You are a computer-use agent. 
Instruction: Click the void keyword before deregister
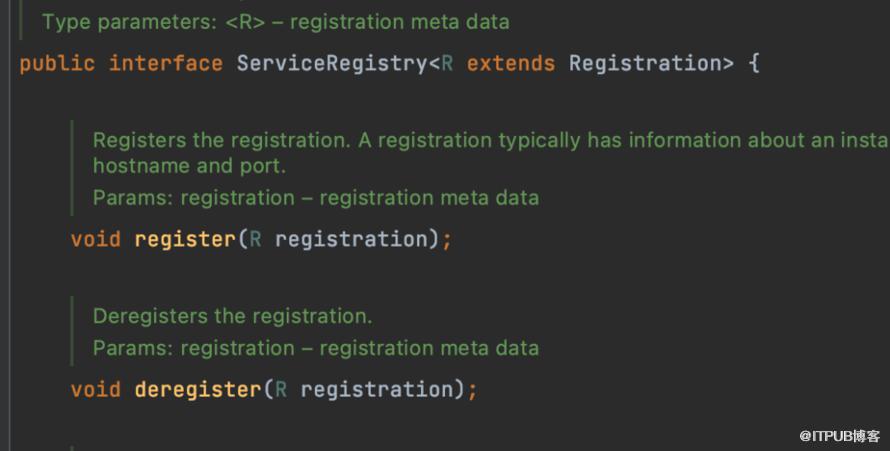tap(96, 389)
